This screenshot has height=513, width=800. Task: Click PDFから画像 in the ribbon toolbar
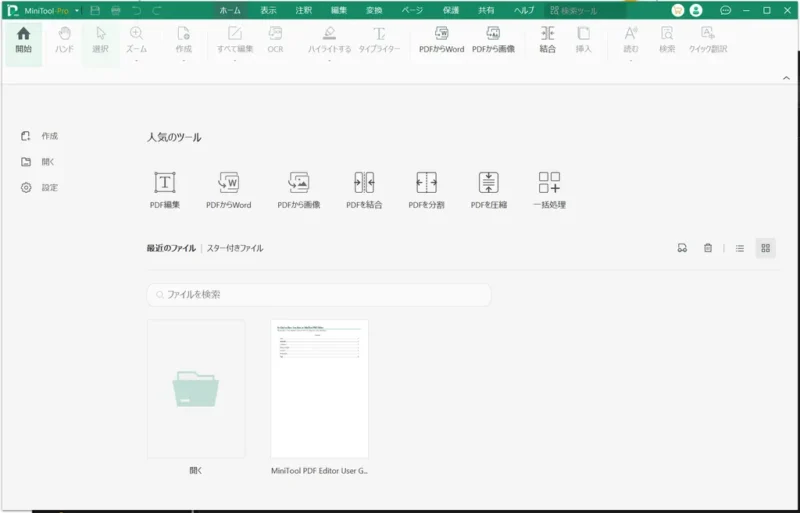[x=493, y=40]
